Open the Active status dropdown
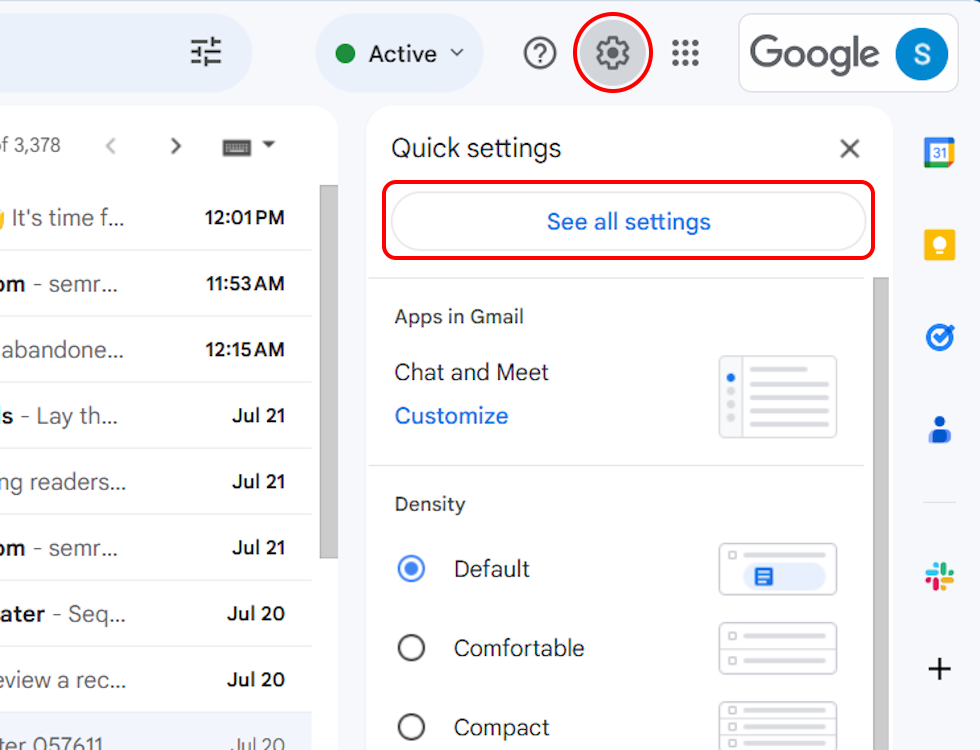Image resolution: width=980 pixels, height=750 pixels. click(x=399, y=53)
